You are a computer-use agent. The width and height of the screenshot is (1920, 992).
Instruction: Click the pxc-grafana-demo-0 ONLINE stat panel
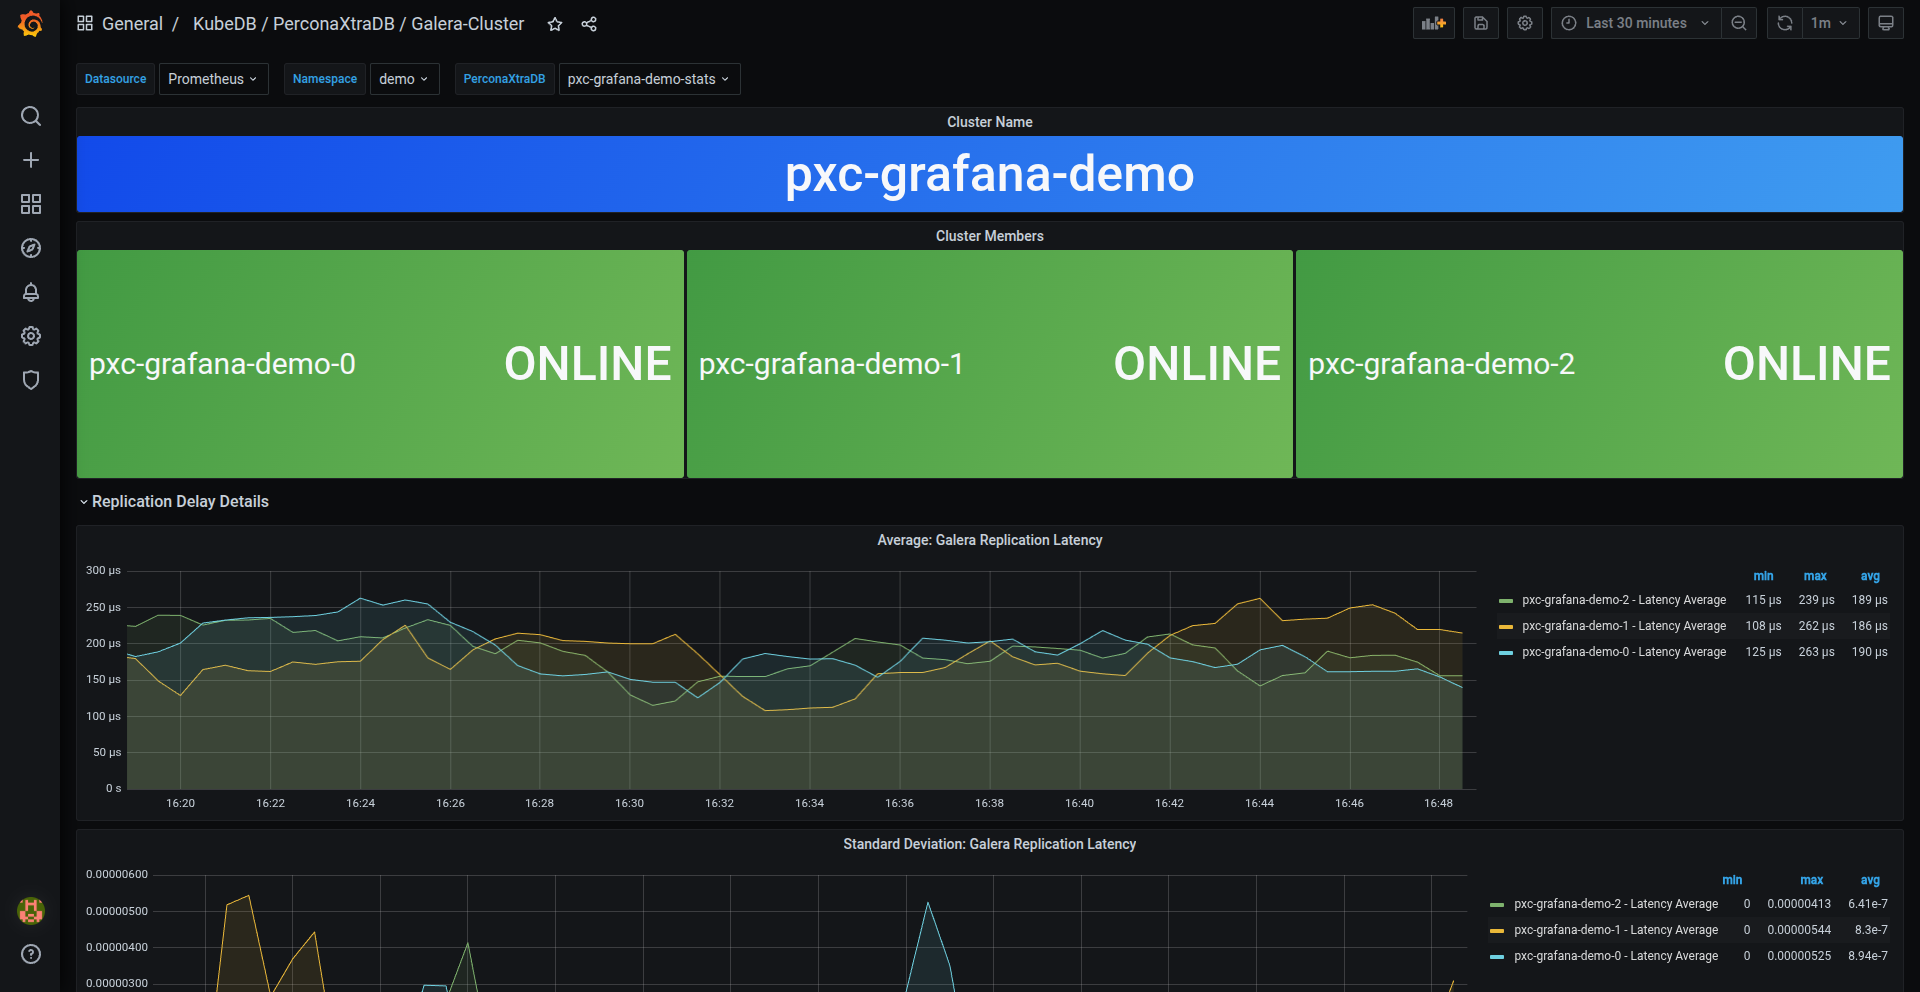(x=380, y=364)
